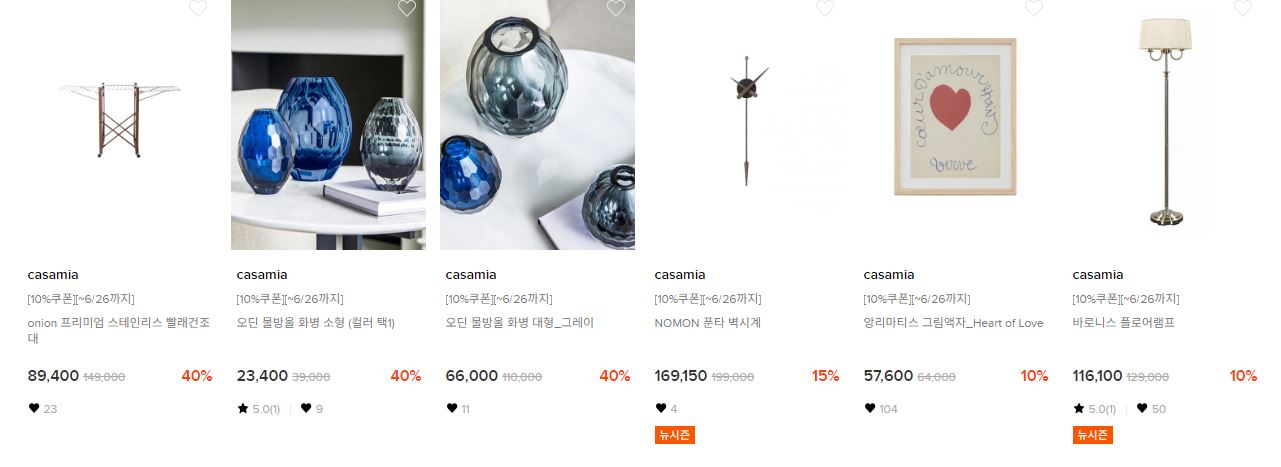Add the drying rack to wishlist via heart icon
Viewport: 1281px width, 467px height.
pyautogui.click(x=198, y=8)
